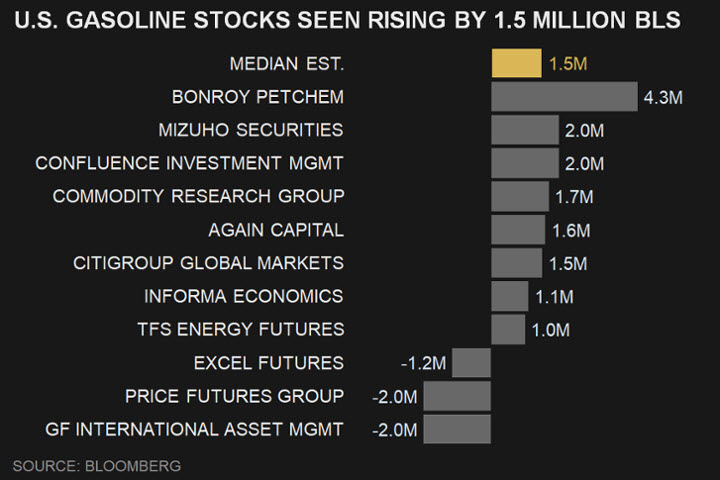Select the Commodity Research Group bar
The image size is (720, 480).
(x=520, y=196)
